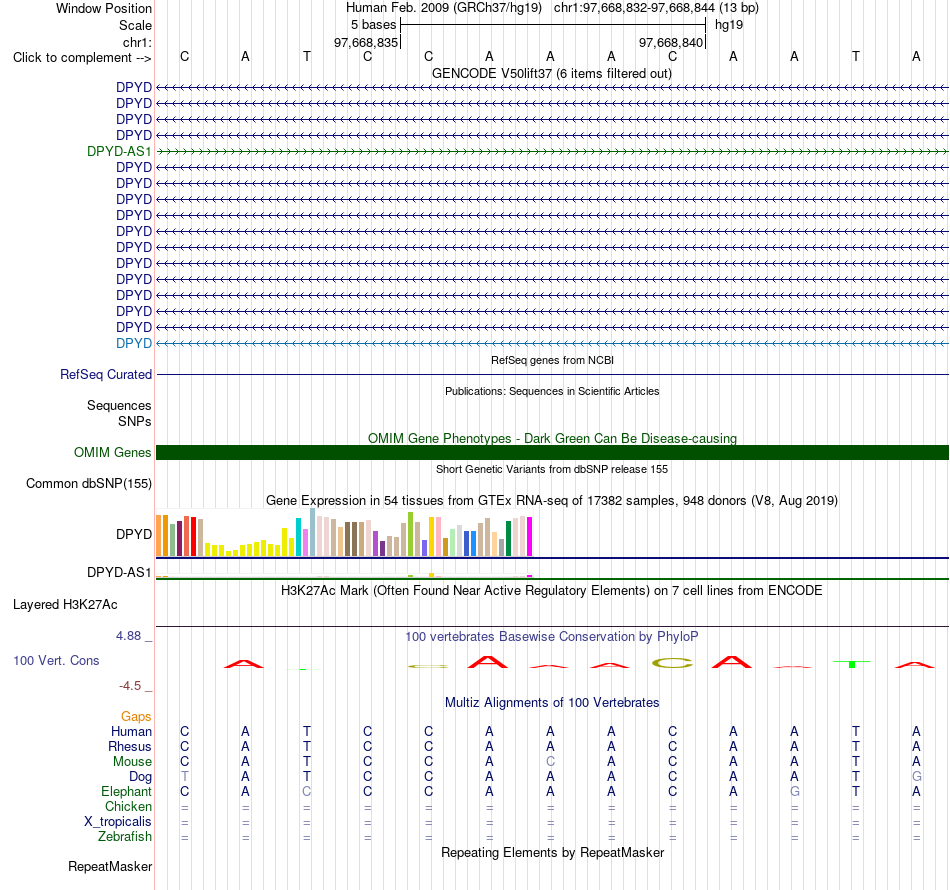The height and width of the screenshot is (890, 950).
Task: Click the green DPYD-AS1 gene label in the GENCODE track
Action: point(119,151)
